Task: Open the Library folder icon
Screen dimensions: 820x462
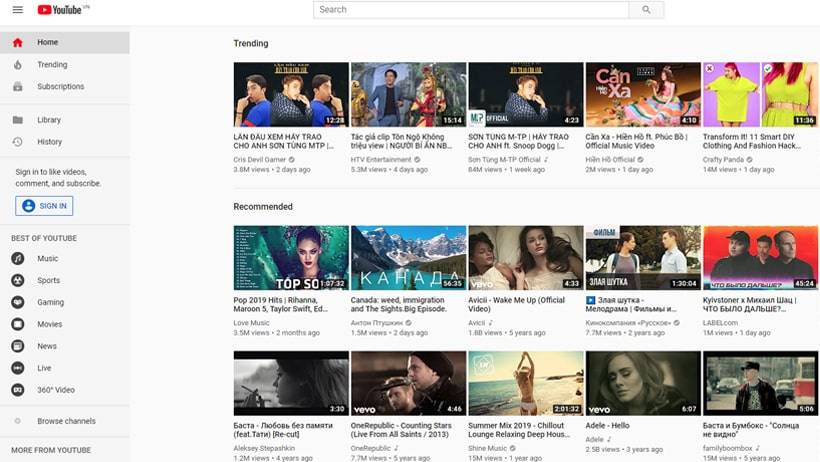Action: click(17, 120)
